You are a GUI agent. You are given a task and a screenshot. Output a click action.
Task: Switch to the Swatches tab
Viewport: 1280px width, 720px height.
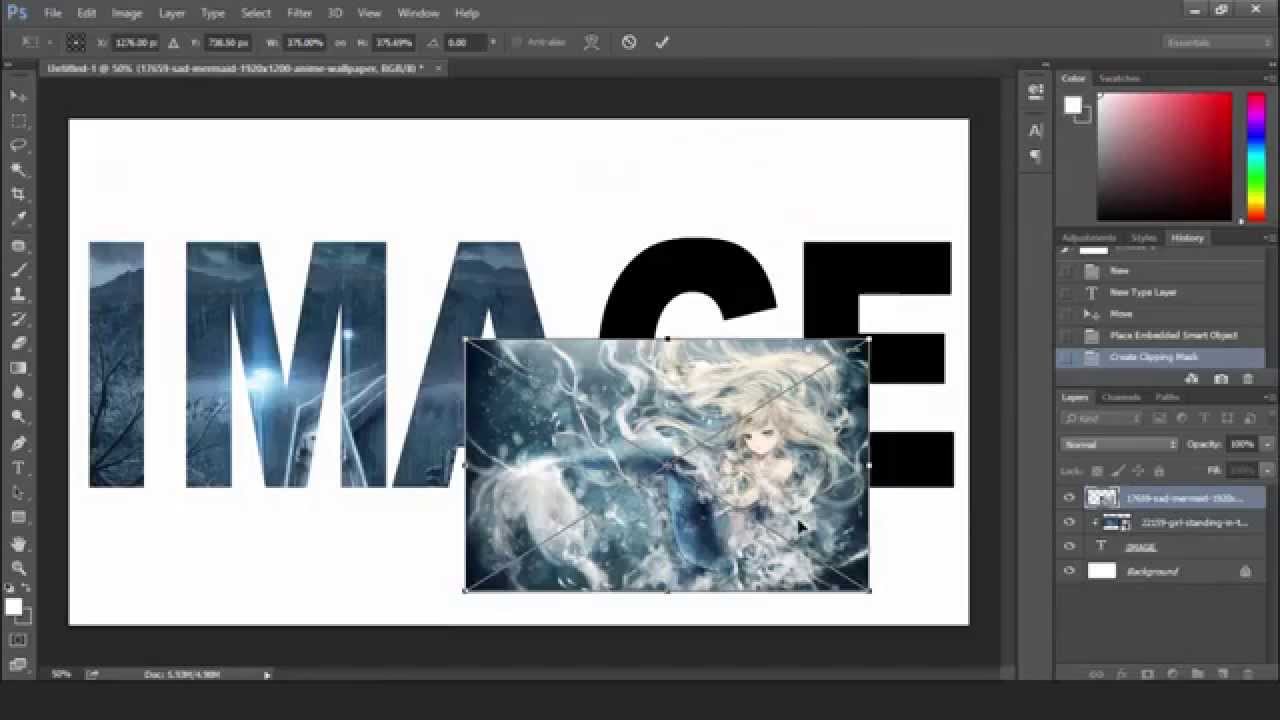1119,78
